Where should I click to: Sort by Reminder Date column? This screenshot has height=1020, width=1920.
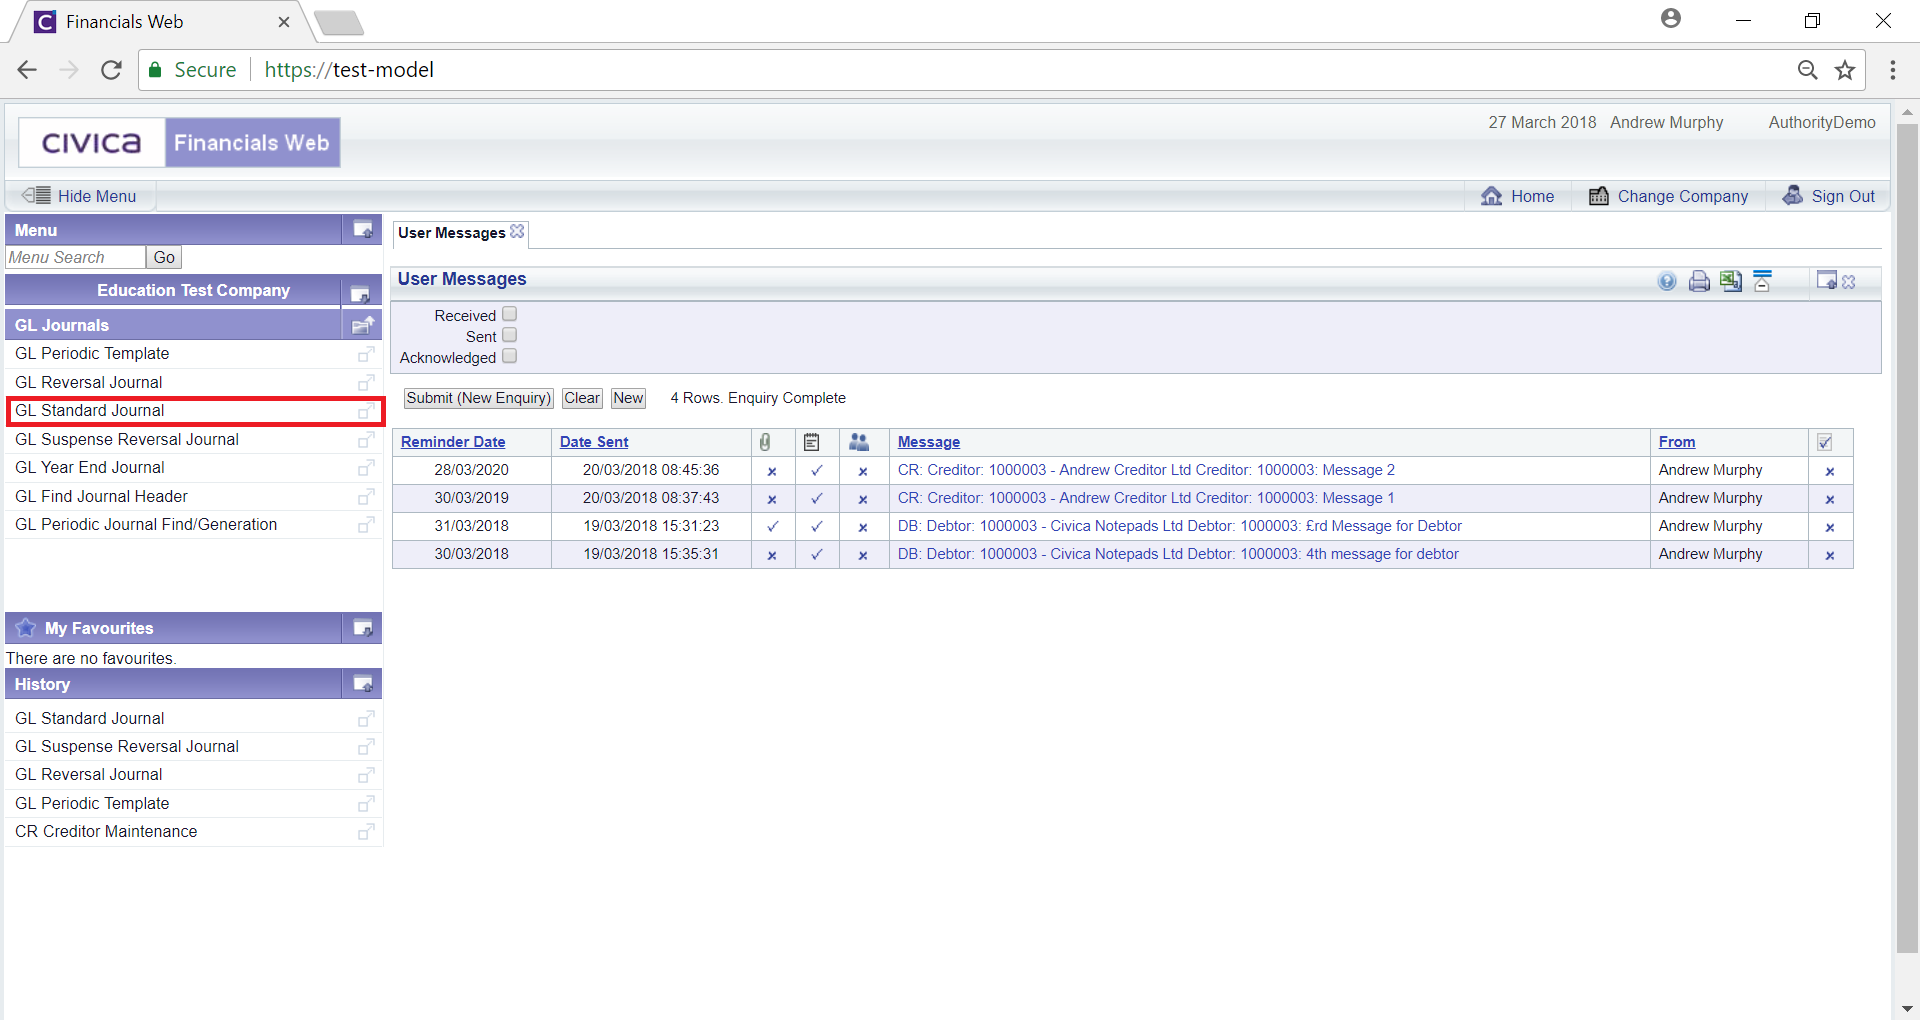pos(453,442)
